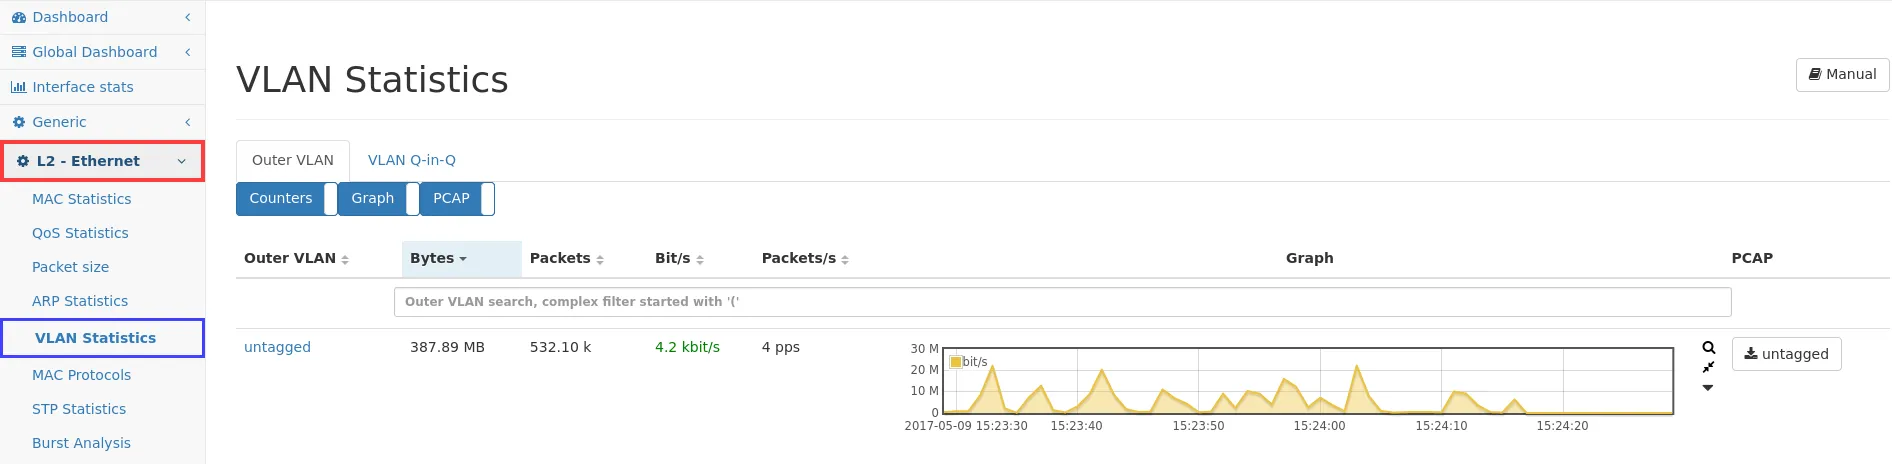
Task: Expand the Dashboard submenu chevron
Action: [x=187, y=17]
